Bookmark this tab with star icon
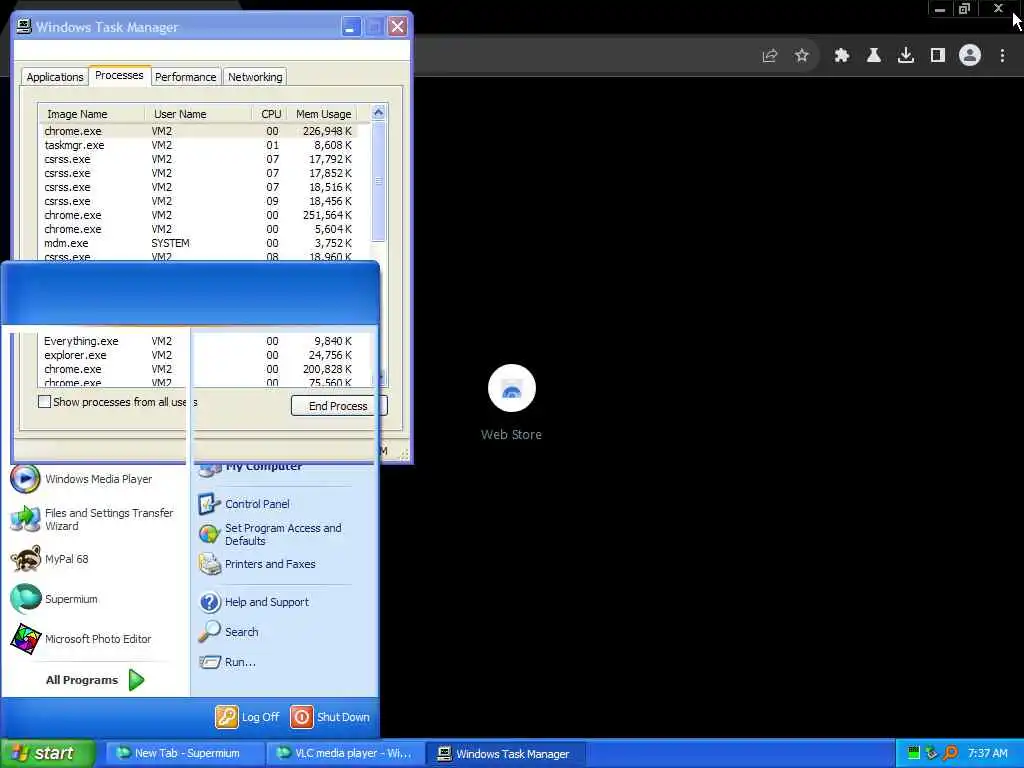Screen dimensions: 1024x768 802,56
